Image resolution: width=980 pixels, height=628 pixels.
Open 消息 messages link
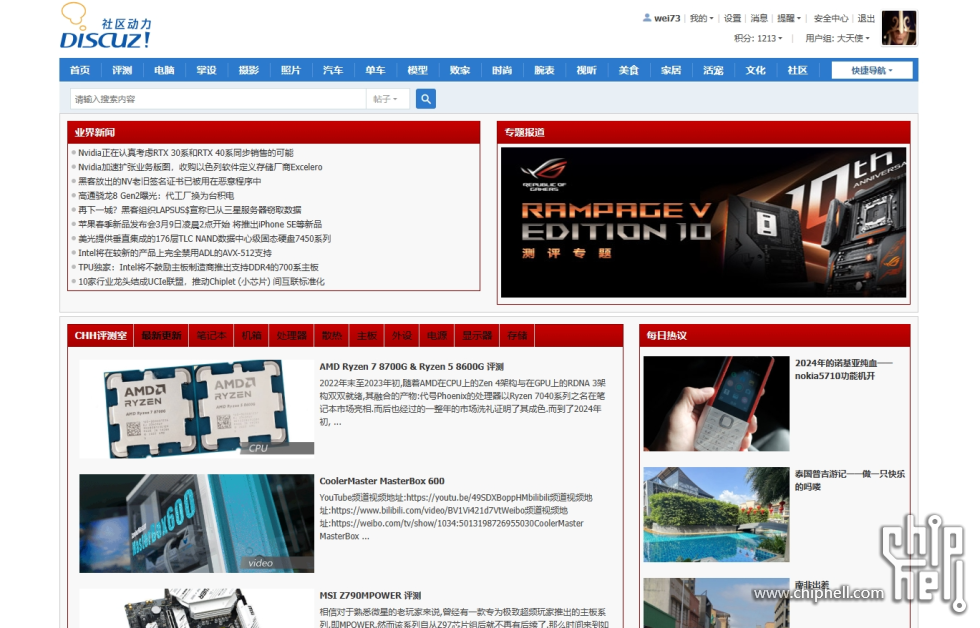tap(759, 19)
